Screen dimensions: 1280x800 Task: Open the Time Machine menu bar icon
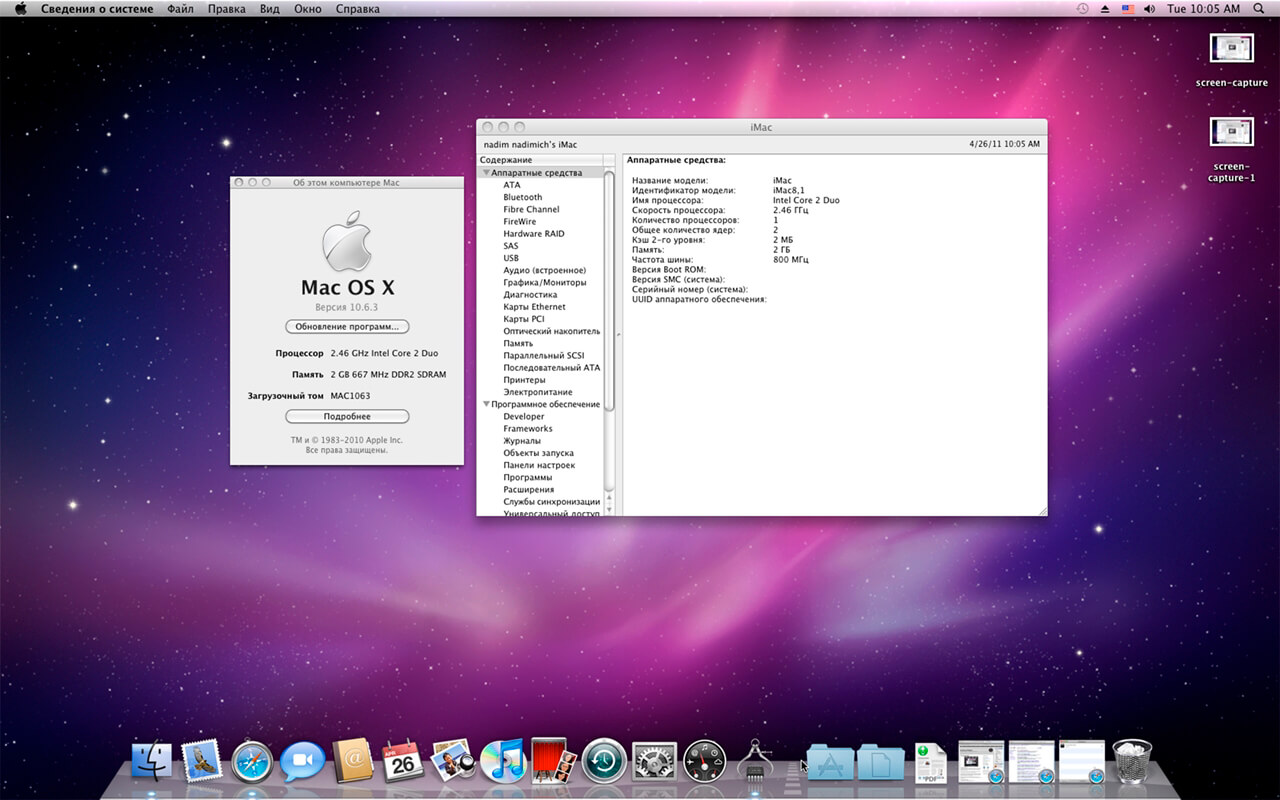click(x=1082, y=9)
